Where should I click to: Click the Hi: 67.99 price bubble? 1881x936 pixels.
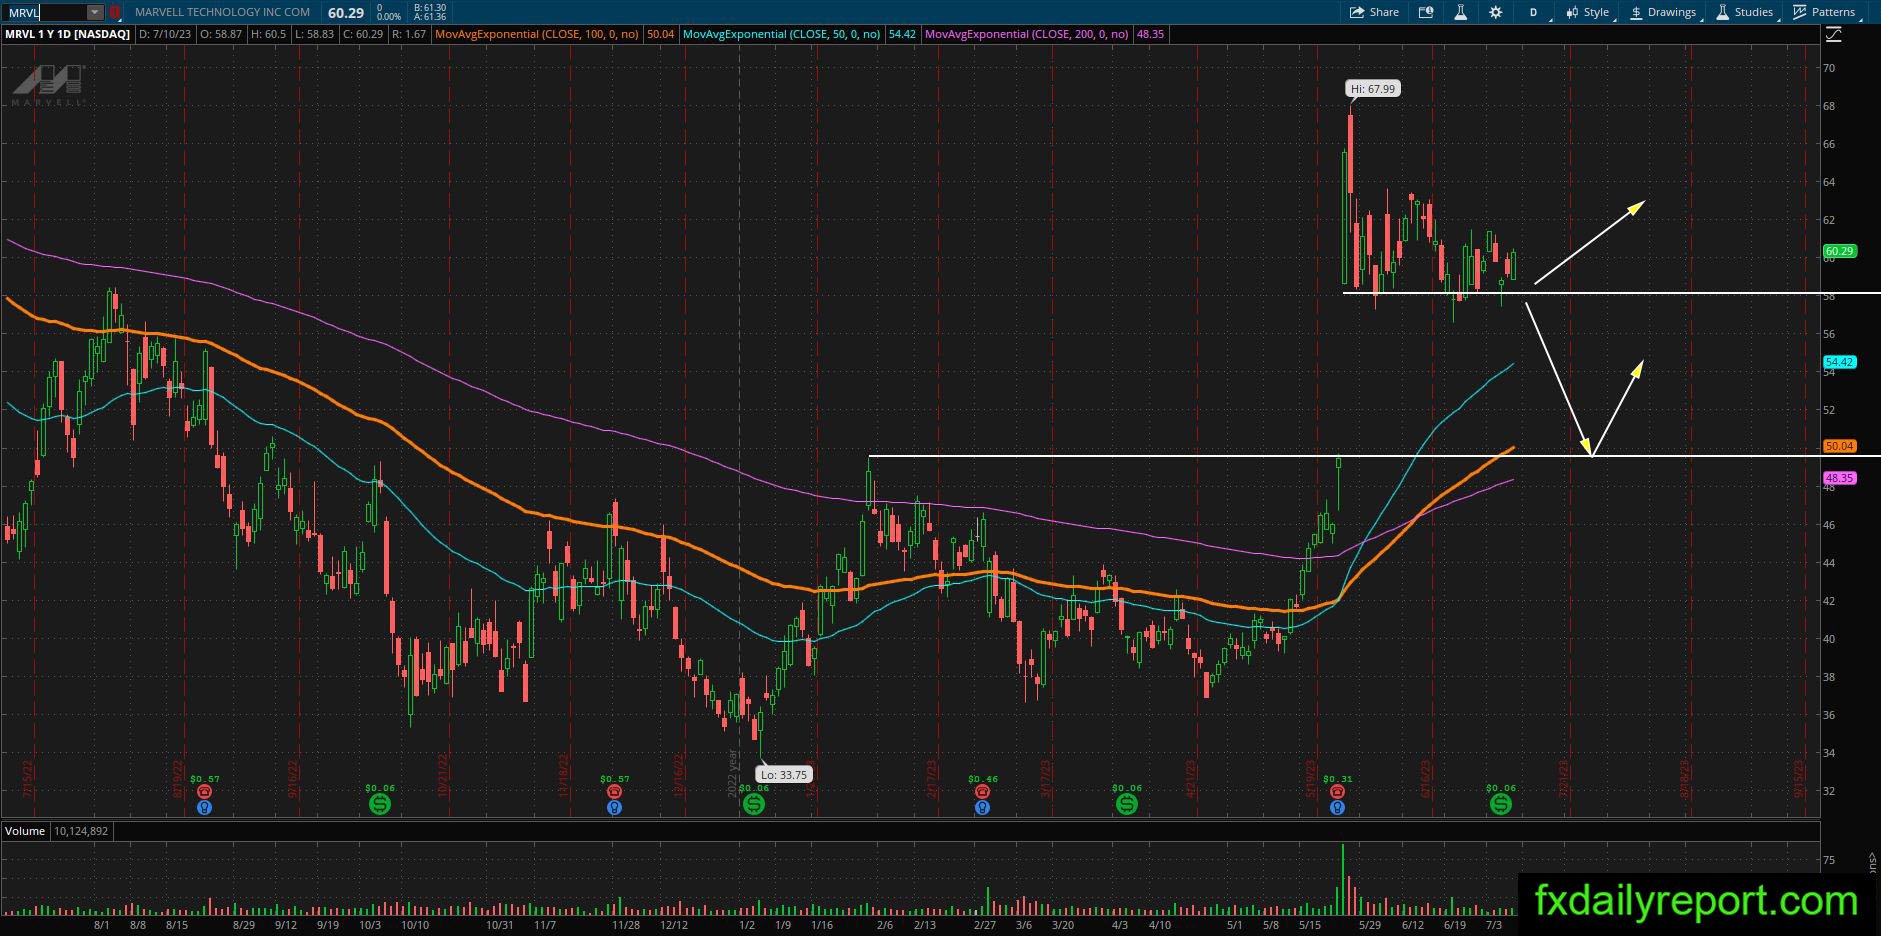(1372, 89)
